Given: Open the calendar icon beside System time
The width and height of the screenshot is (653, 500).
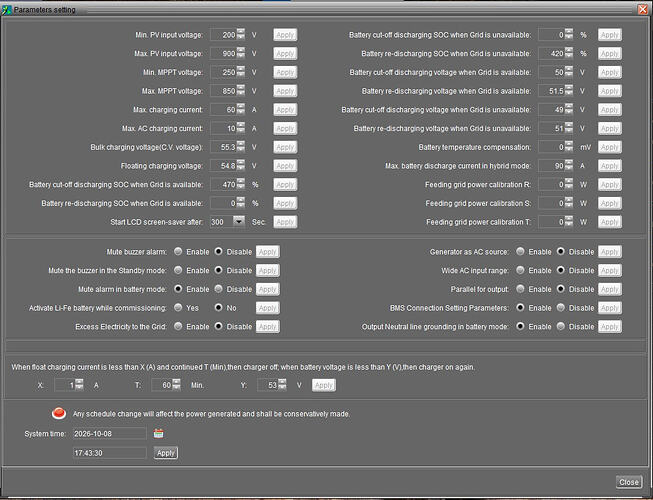Looking at the screenshot, I should (158, 434).
